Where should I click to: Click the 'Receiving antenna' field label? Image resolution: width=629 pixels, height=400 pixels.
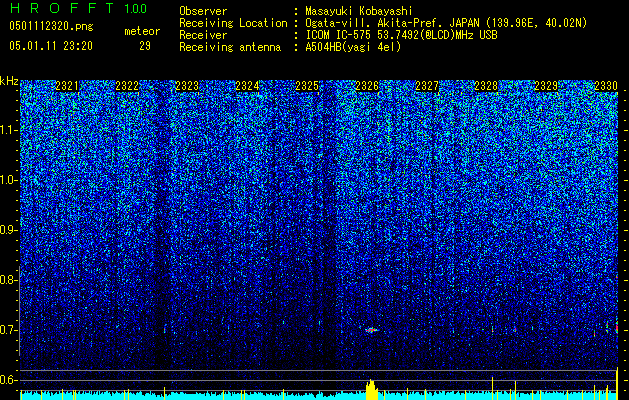pyautogui.click(x=230, y=47)
